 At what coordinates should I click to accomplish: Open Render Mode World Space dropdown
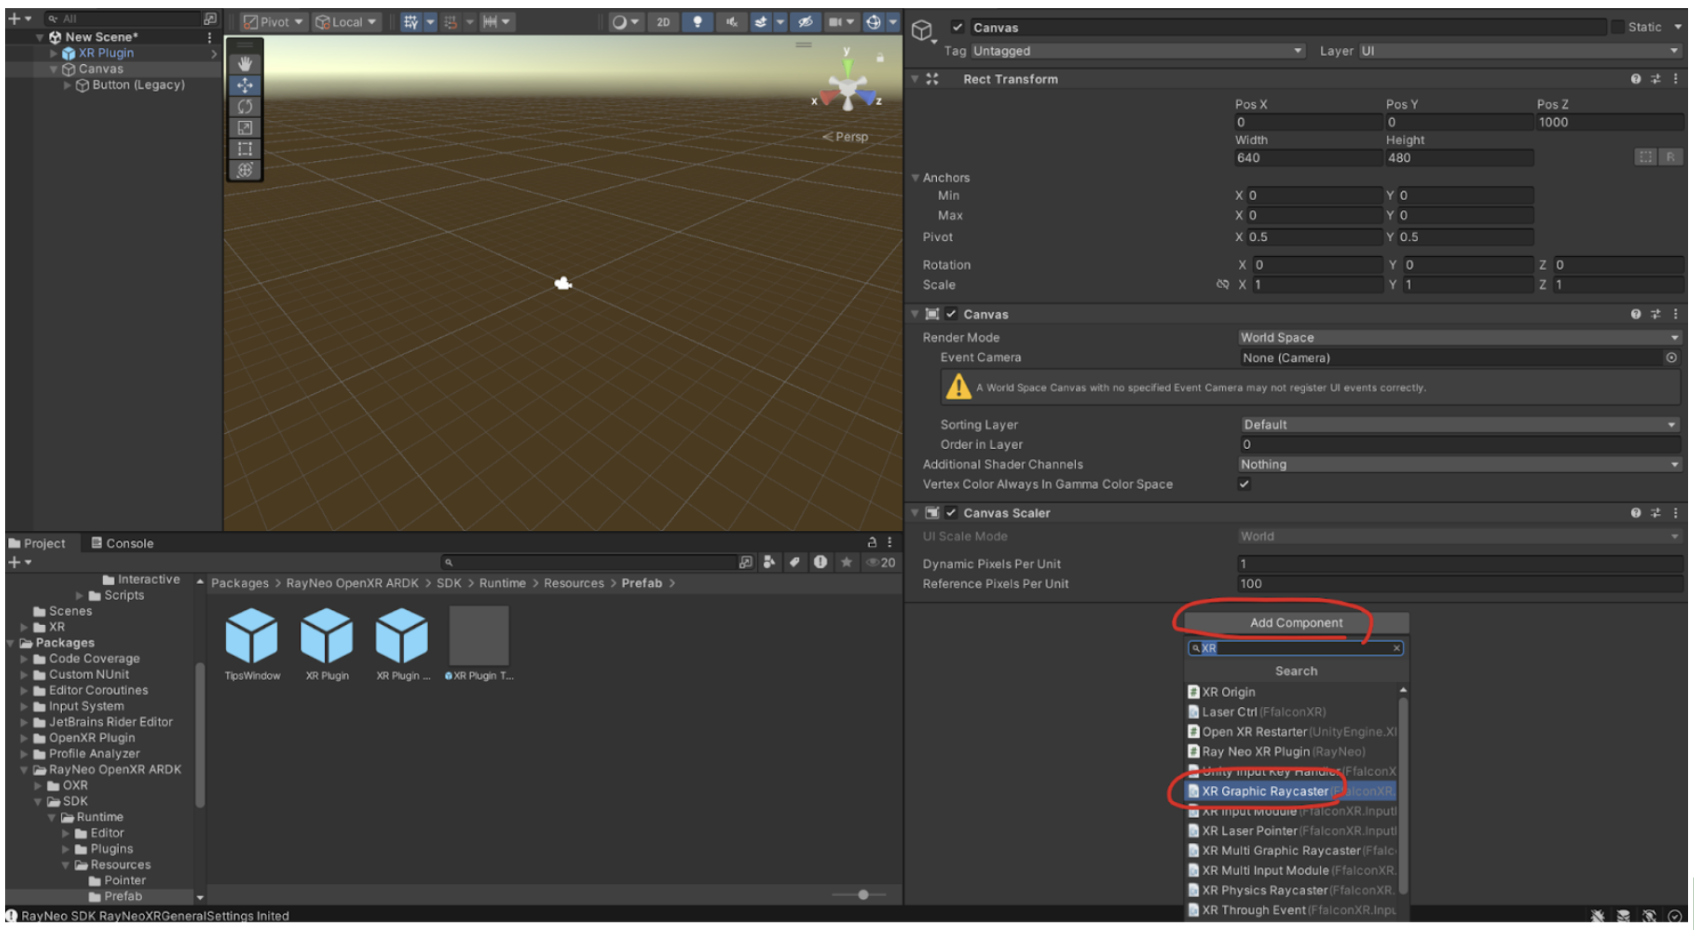click(x=1459, y=338)
